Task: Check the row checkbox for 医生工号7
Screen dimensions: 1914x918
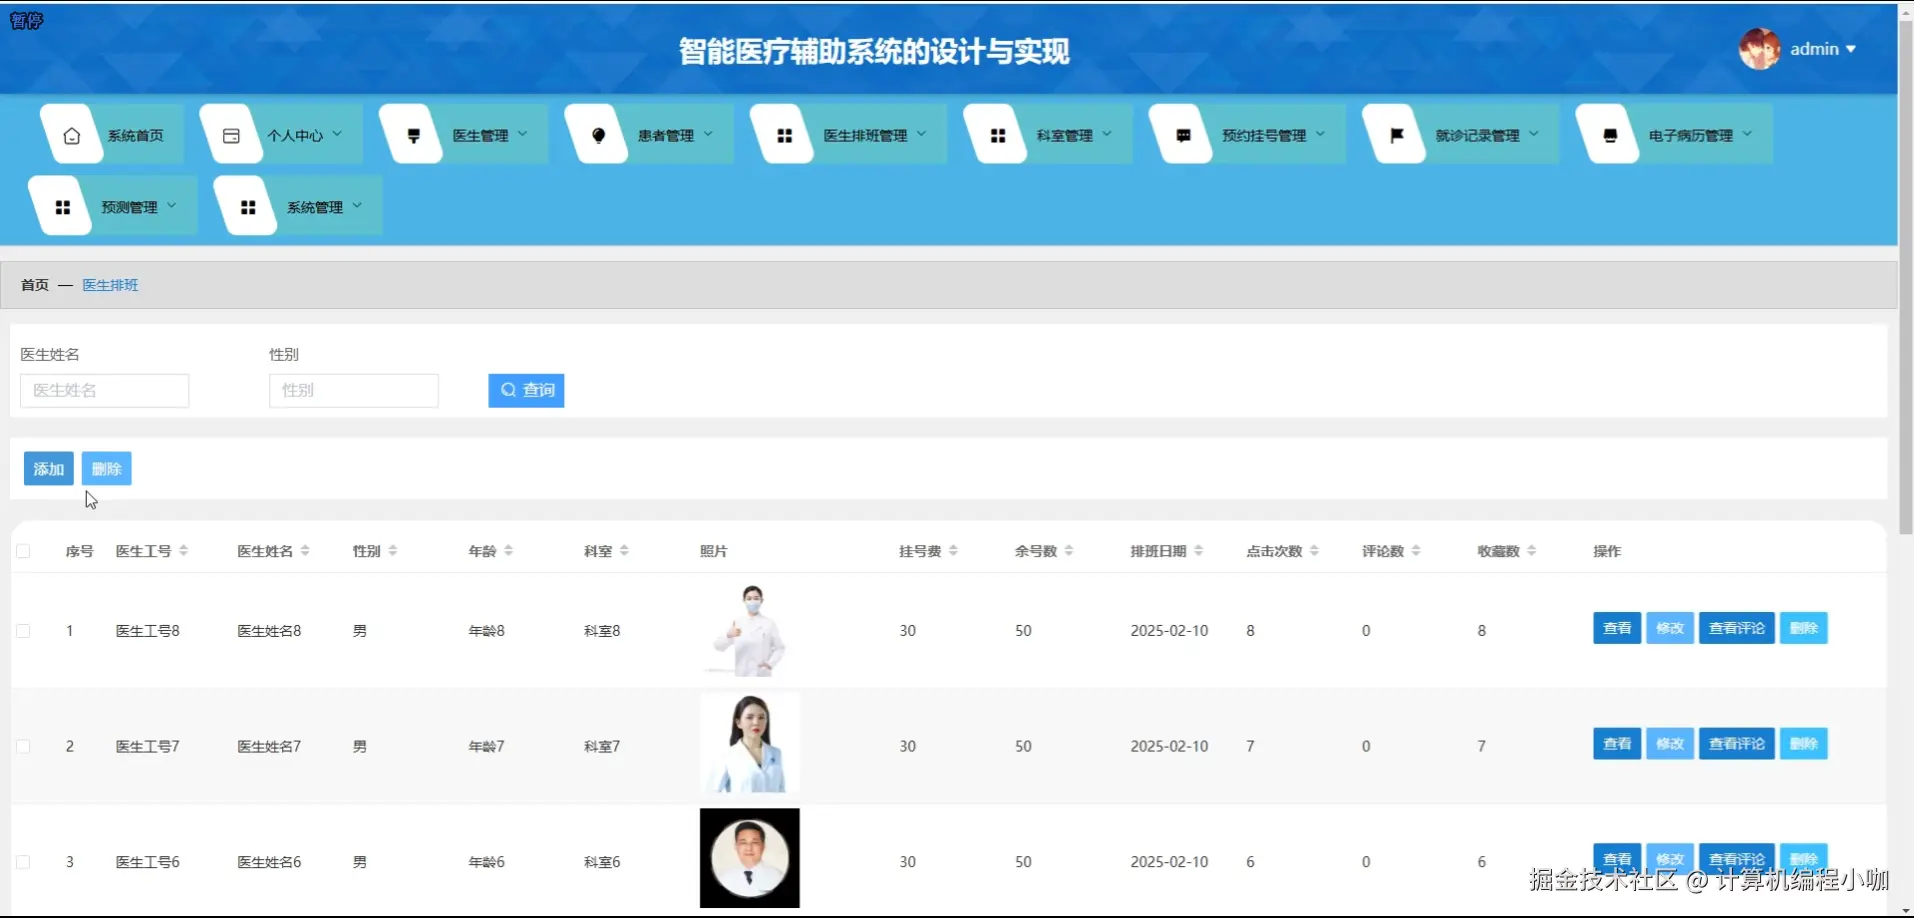Action: [24, 745]
